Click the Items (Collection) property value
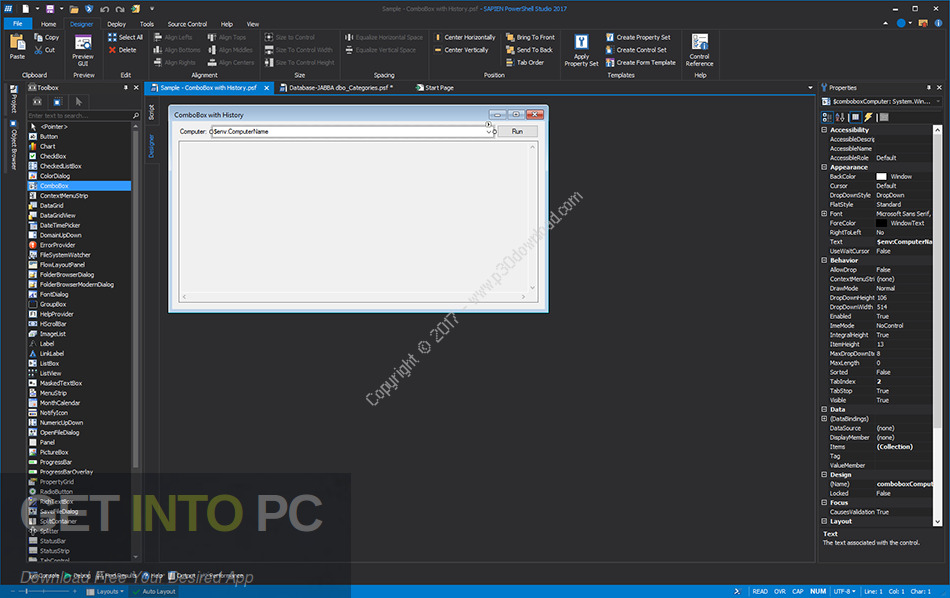This screenshot has height=598, width=950. (x=903, y=447)
